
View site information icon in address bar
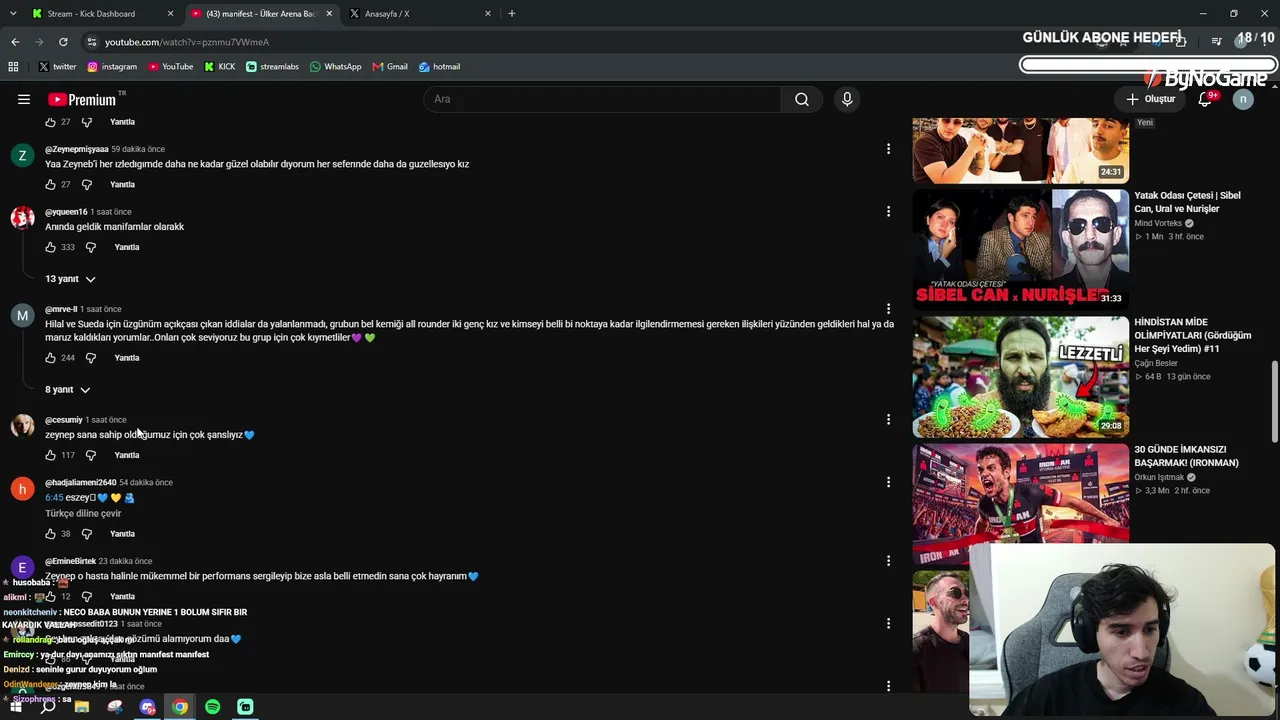coord(91,42)
